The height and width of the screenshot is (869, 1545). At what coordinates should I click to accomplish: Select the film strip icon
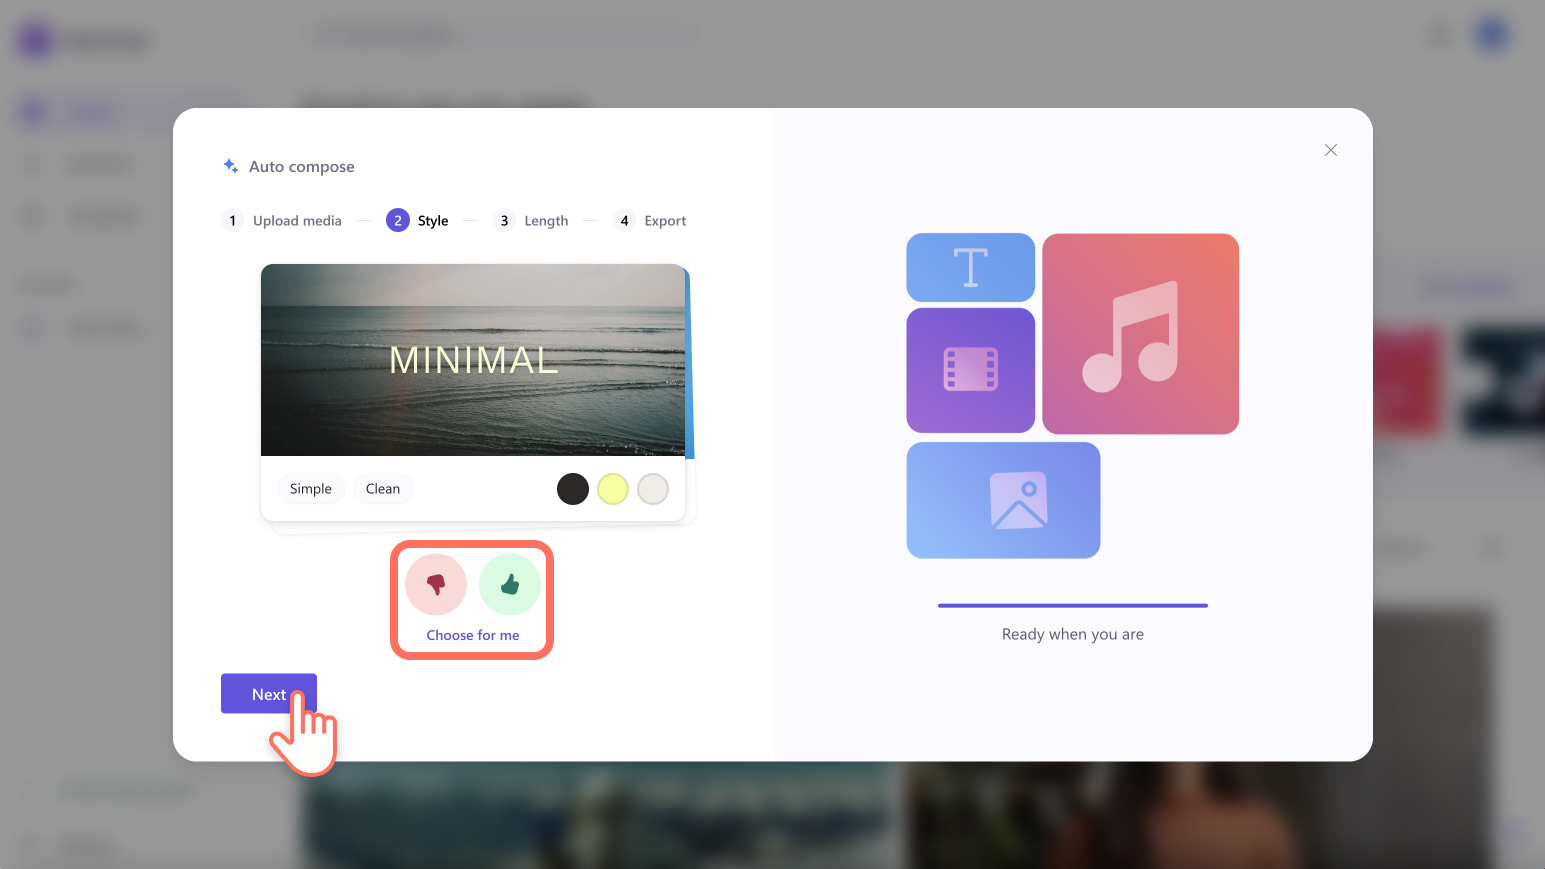(969, 370)
